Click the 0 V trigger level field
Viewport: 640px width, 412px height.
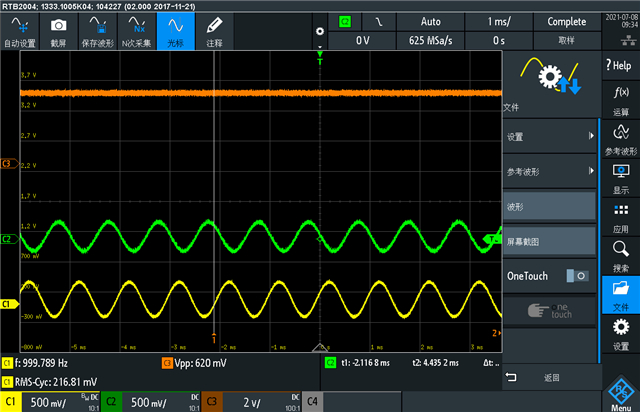[x=362, y=40]
